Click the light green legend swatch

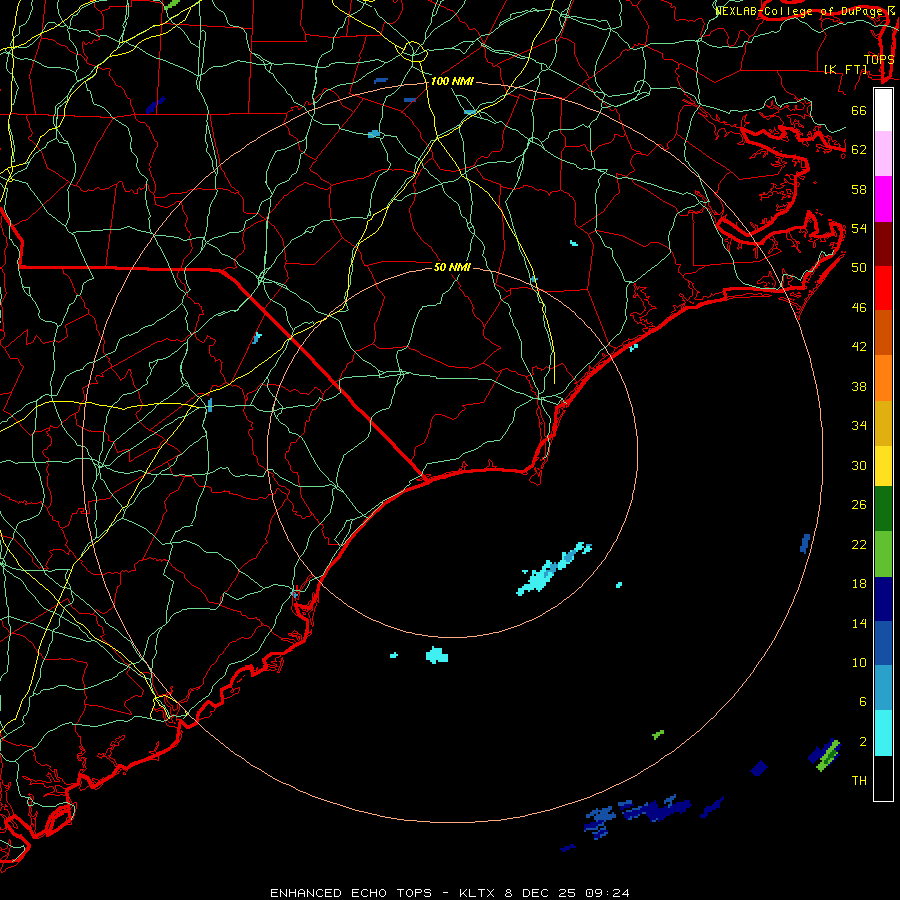(x=883, y=554)
